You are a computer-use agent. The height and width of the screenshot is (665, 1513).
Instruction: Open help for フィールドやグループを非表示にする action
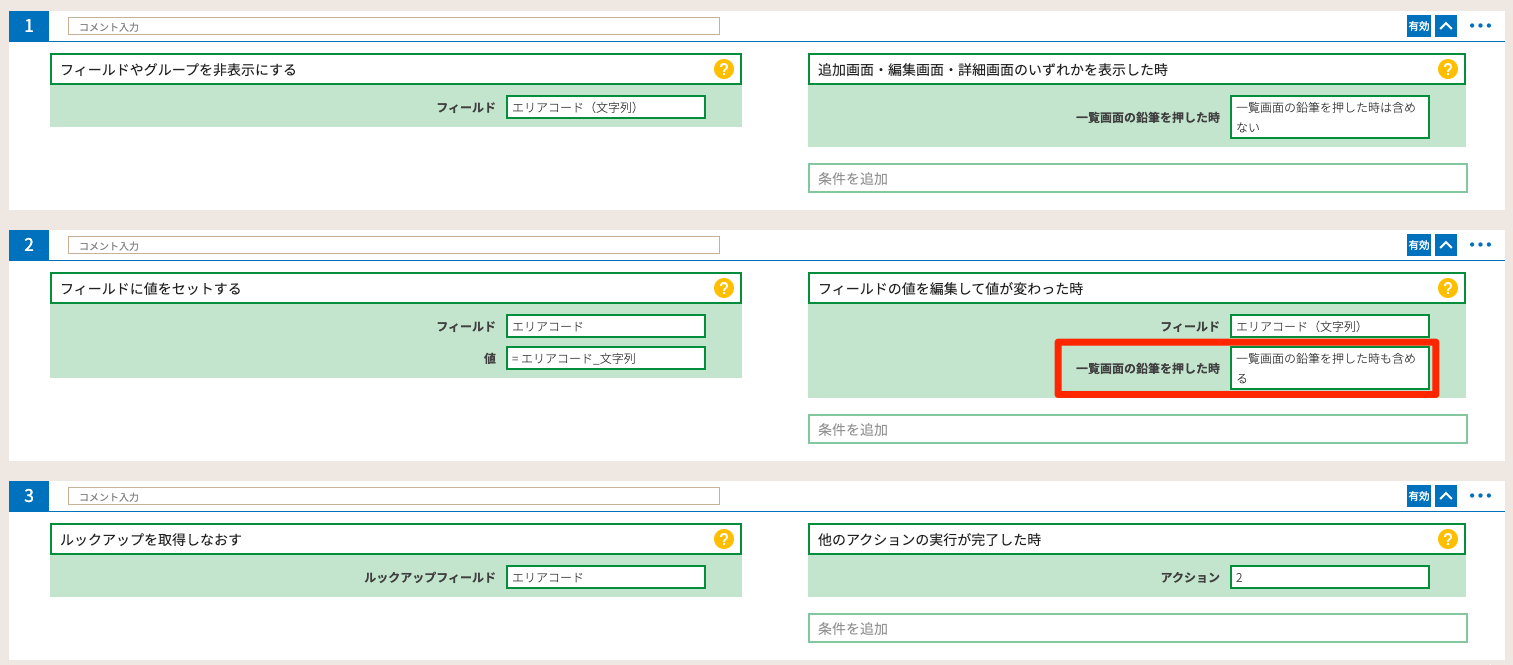tap(724, 69)
